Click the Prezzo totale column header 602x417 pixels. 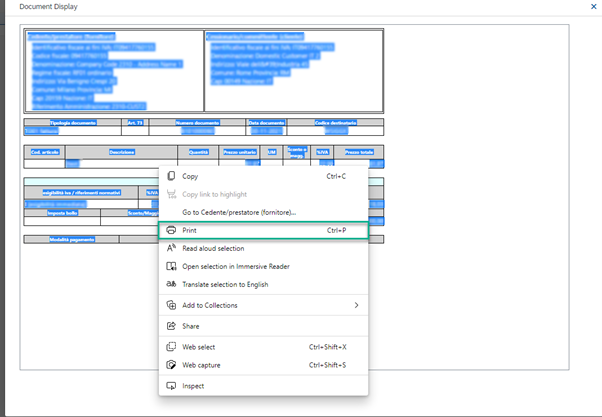tap(359, 152)
